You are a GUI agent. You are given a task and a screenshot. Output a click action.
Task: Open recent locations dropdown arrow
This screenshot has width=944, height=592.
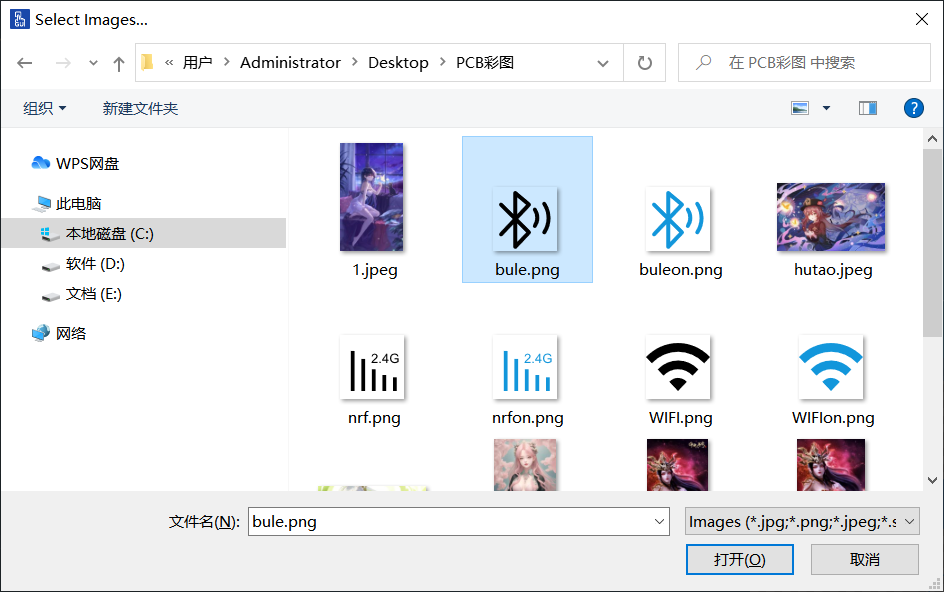(x=93, y=63)
